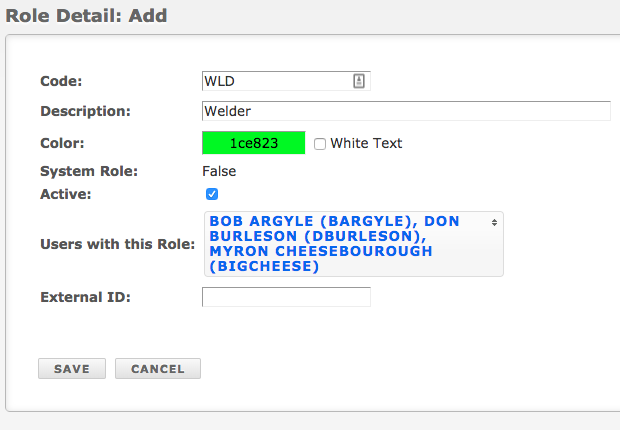
Task: Expand the Users with this Role selector
Action: pos(354,244)
